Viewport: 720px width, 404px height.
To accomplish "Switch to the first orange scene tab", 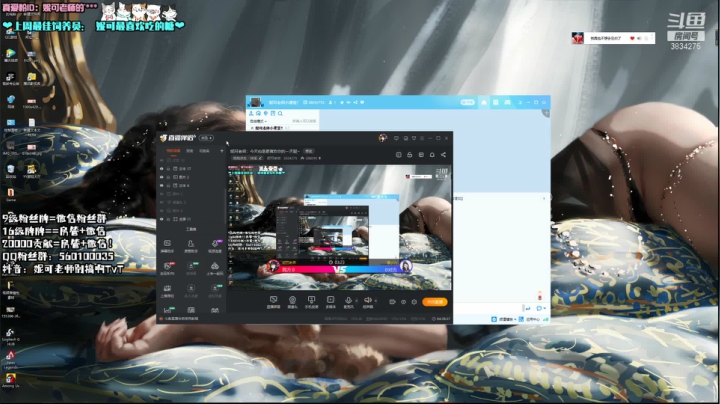I will point(173,151).
